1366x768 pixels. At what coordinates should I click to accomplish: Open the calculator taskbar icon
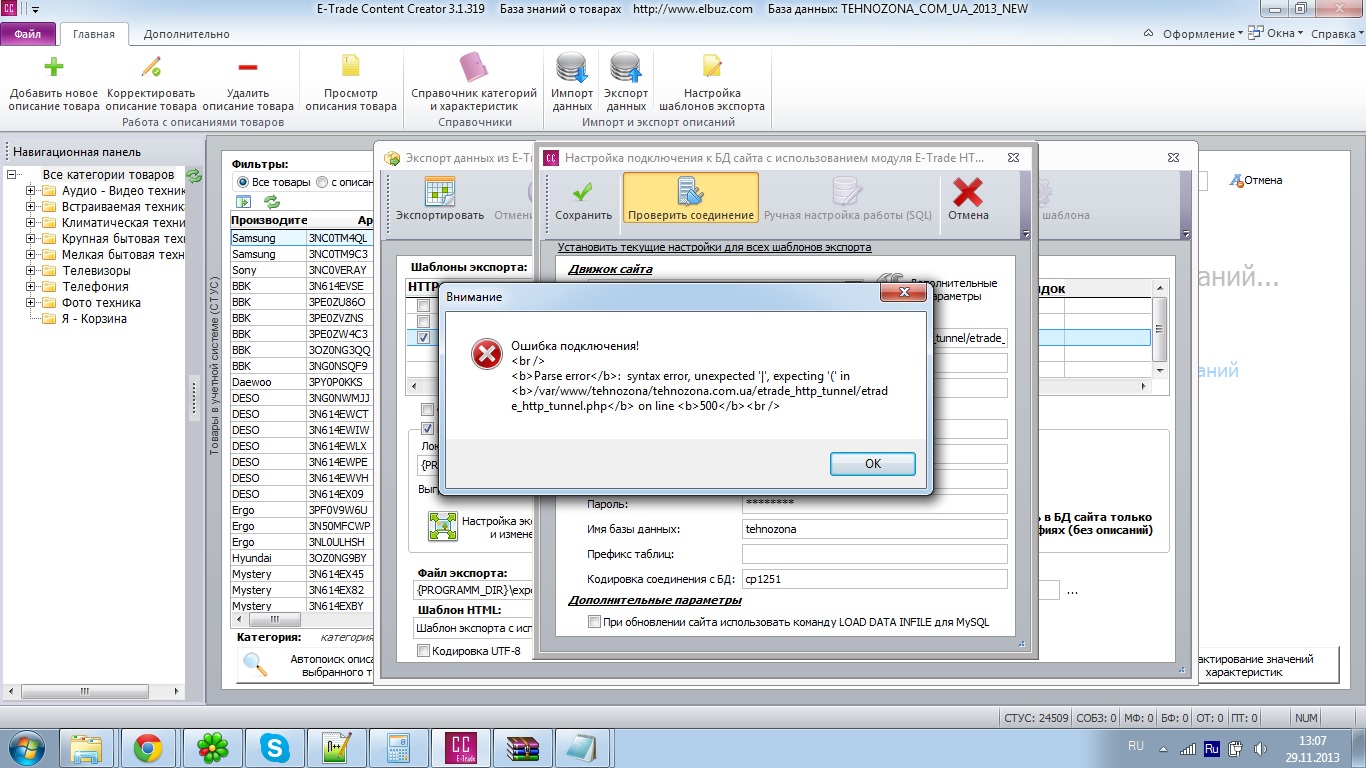tap(399, 748)
